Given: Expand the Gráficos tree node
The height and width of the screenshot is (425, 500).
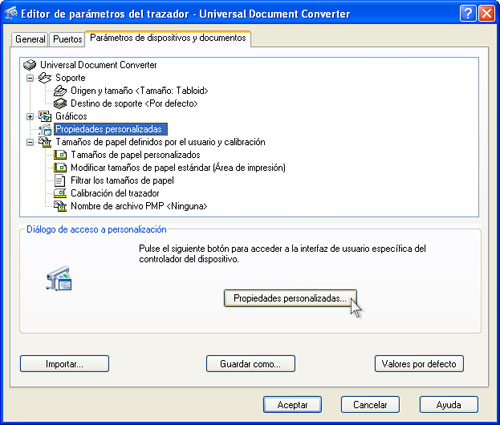Looking at the screenshot, I should tap(30, 117).
